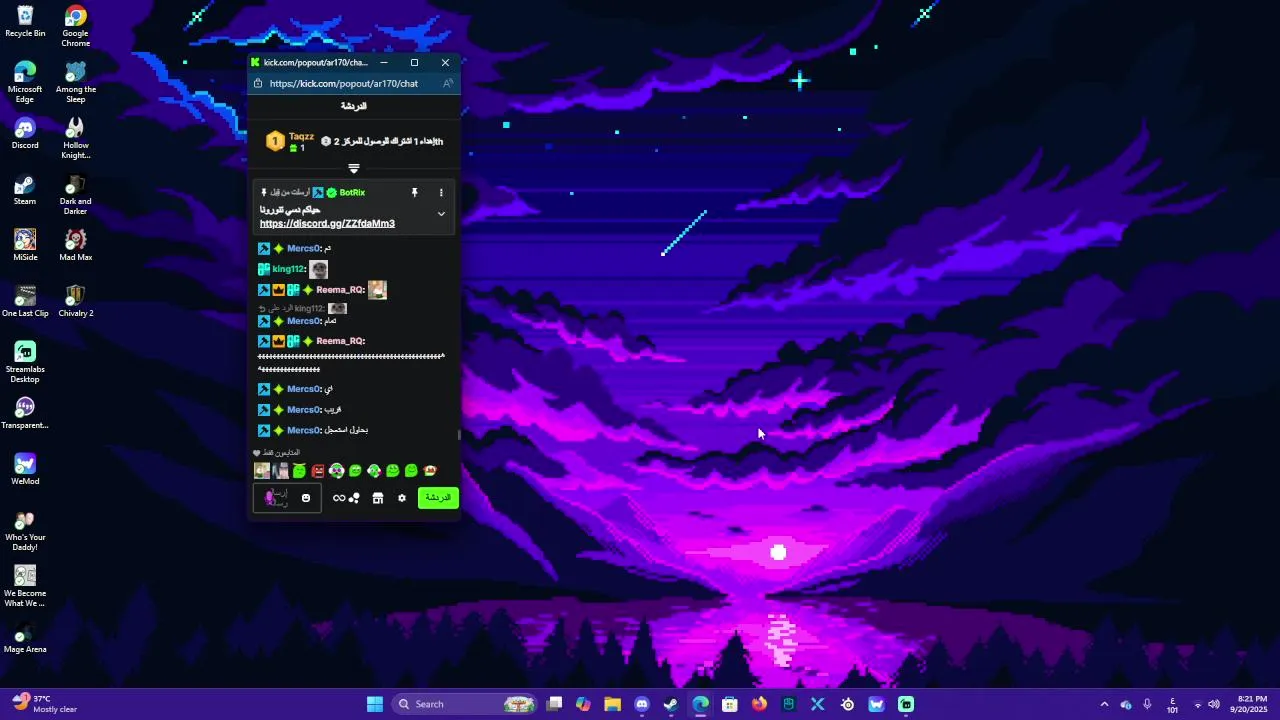The height and width of the screenshot is (720, 1280).
Task: Select the Who's Your Daddy icon
Action: [x=25, y=530]
